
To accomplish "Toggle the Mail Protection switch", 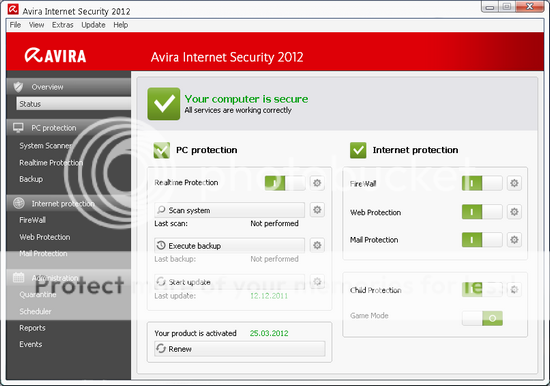I will [x=482, y=240].
